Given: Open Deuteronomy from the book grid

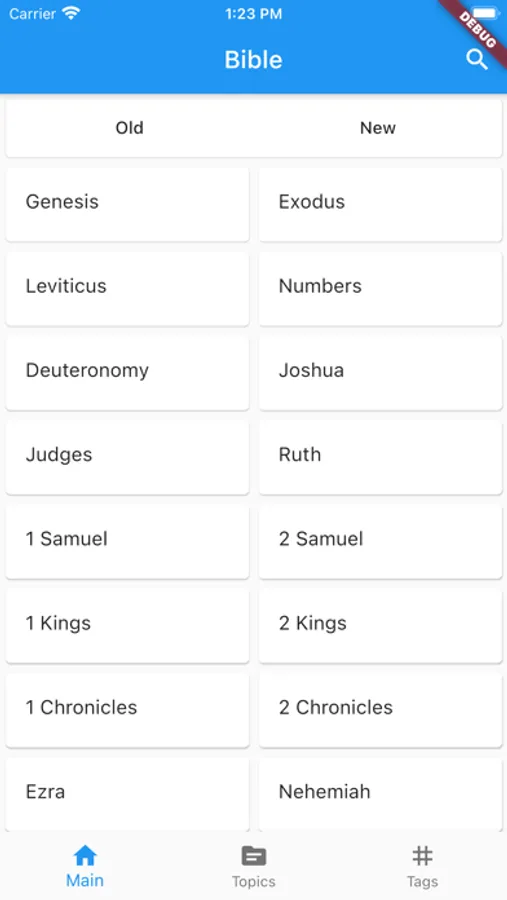Looking at the screenshot, I should coord(127,373).
